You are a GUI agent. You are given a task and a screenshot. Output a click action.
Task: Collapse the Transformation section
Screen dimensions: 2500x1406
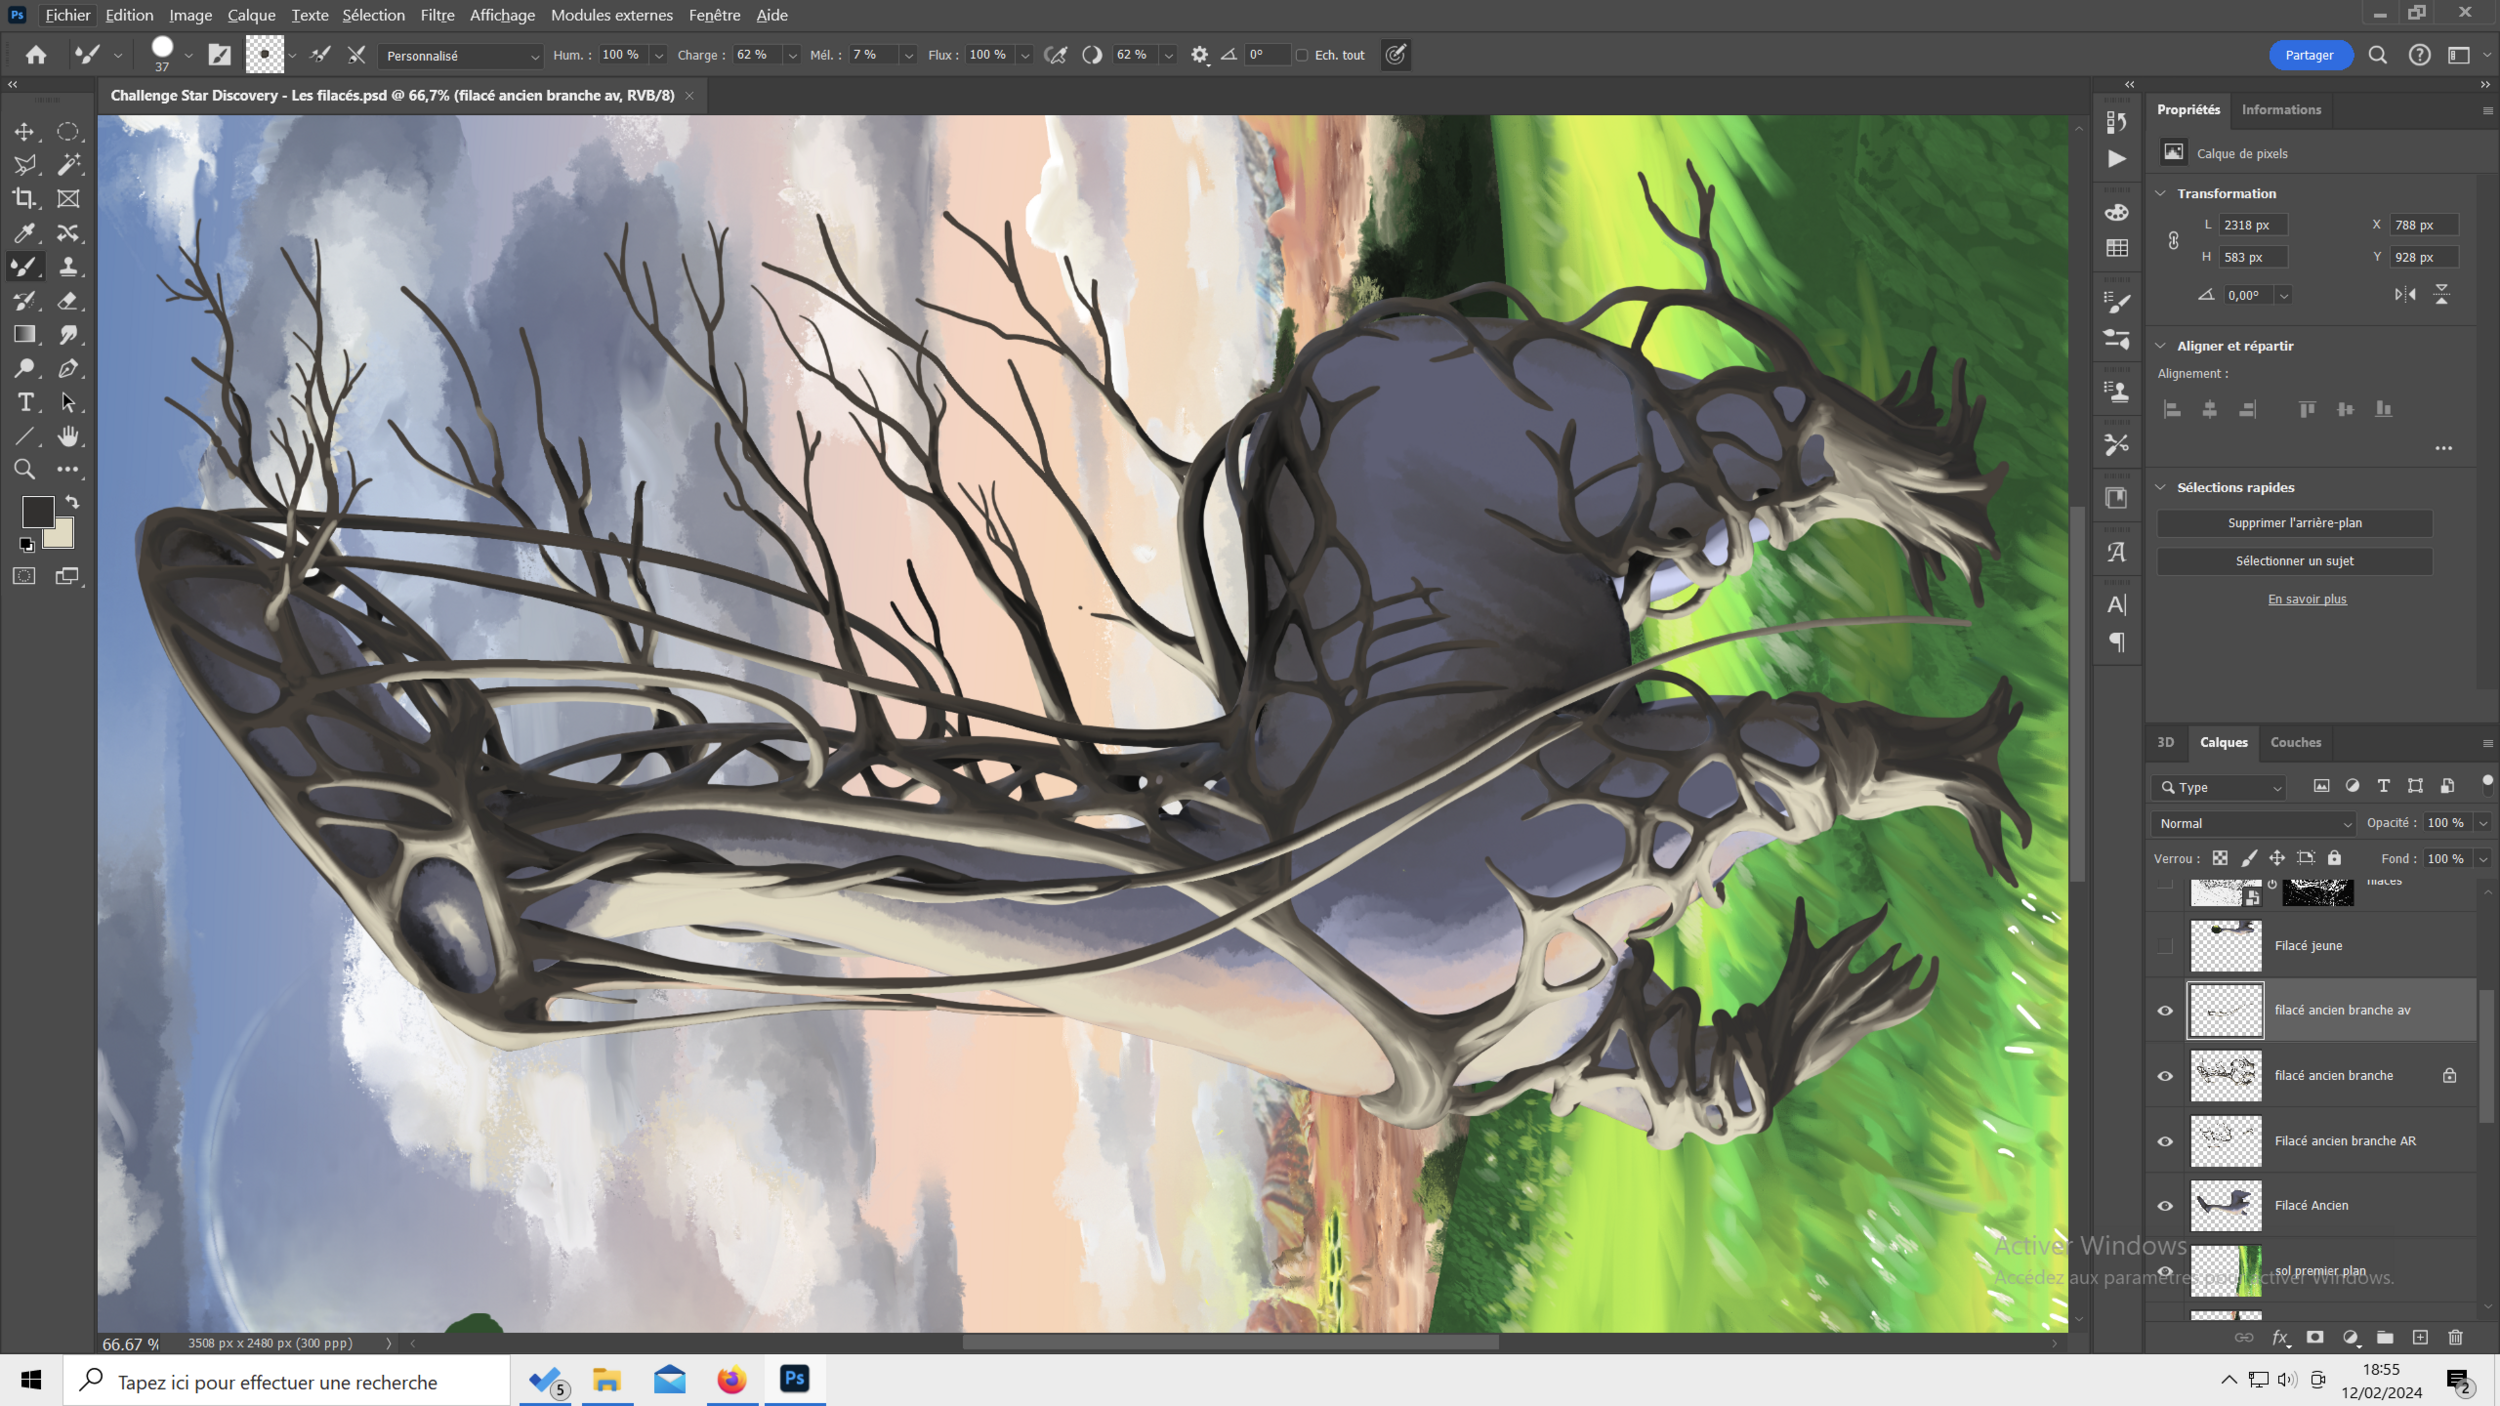tap(2161, 193)
